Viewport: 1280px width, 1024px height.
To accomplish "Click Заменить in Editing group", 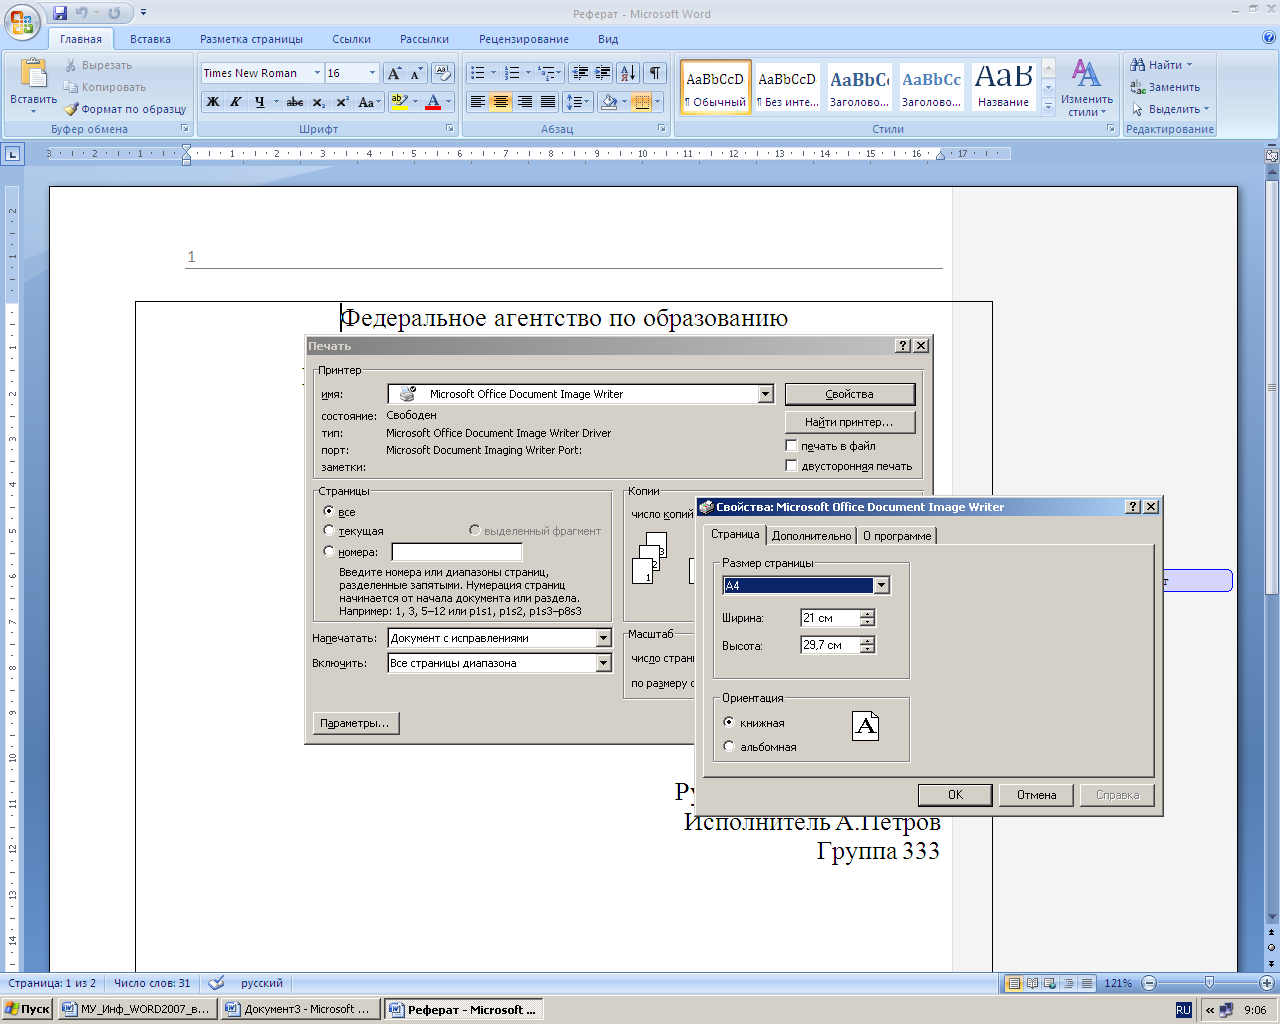I will click(1166, 87).
